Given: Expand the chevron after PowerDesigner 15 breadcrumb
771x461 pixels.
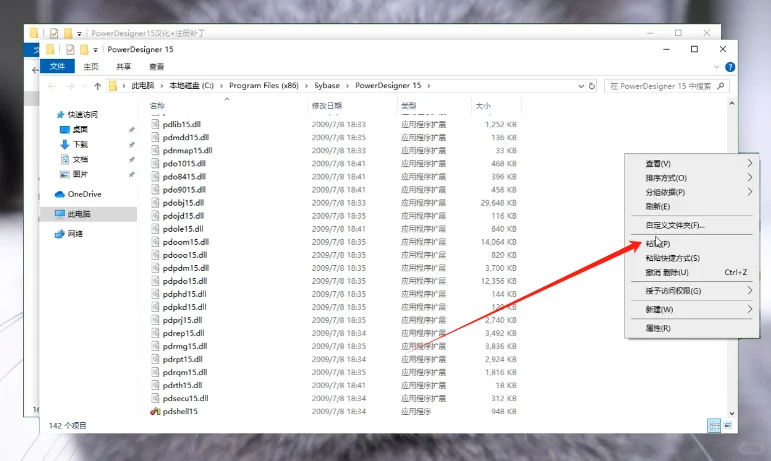Looking at the screenshot, I should 429,86.
